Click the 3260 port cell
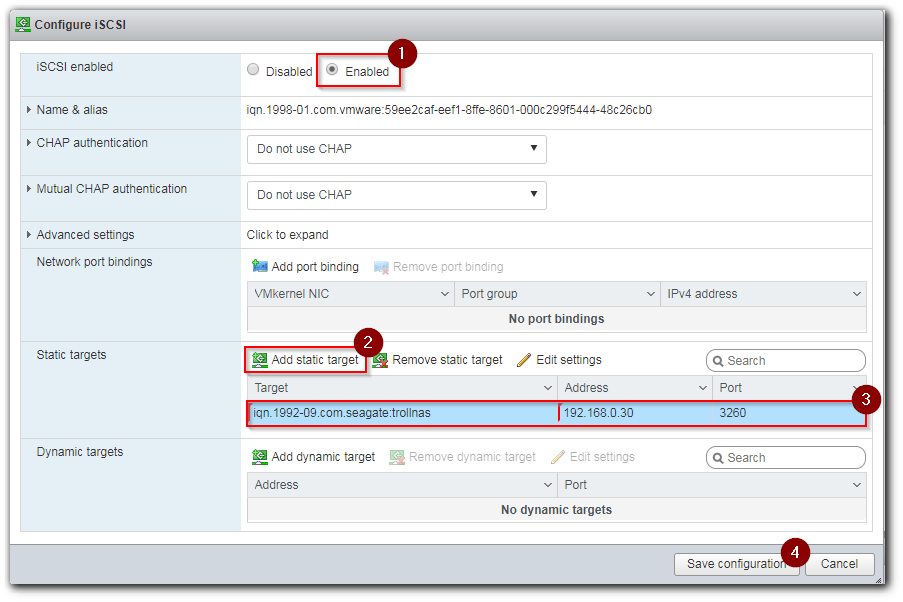Screen dimensions: 903x602 [x=788, y=413]
